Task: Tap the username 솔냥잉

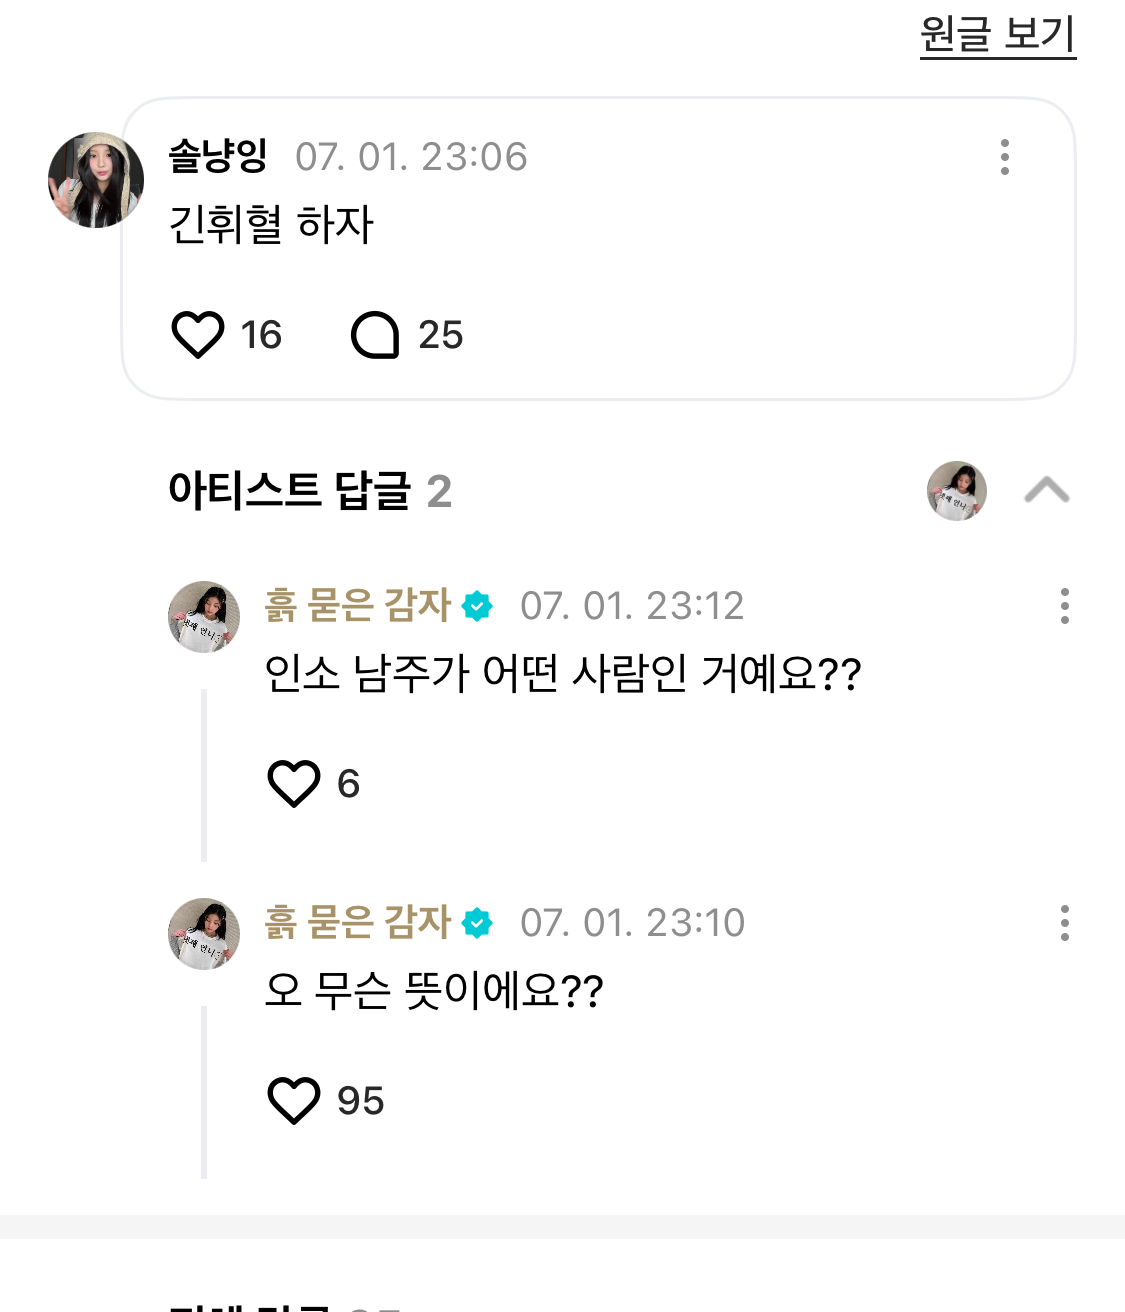Action: (x=218, y=156)
